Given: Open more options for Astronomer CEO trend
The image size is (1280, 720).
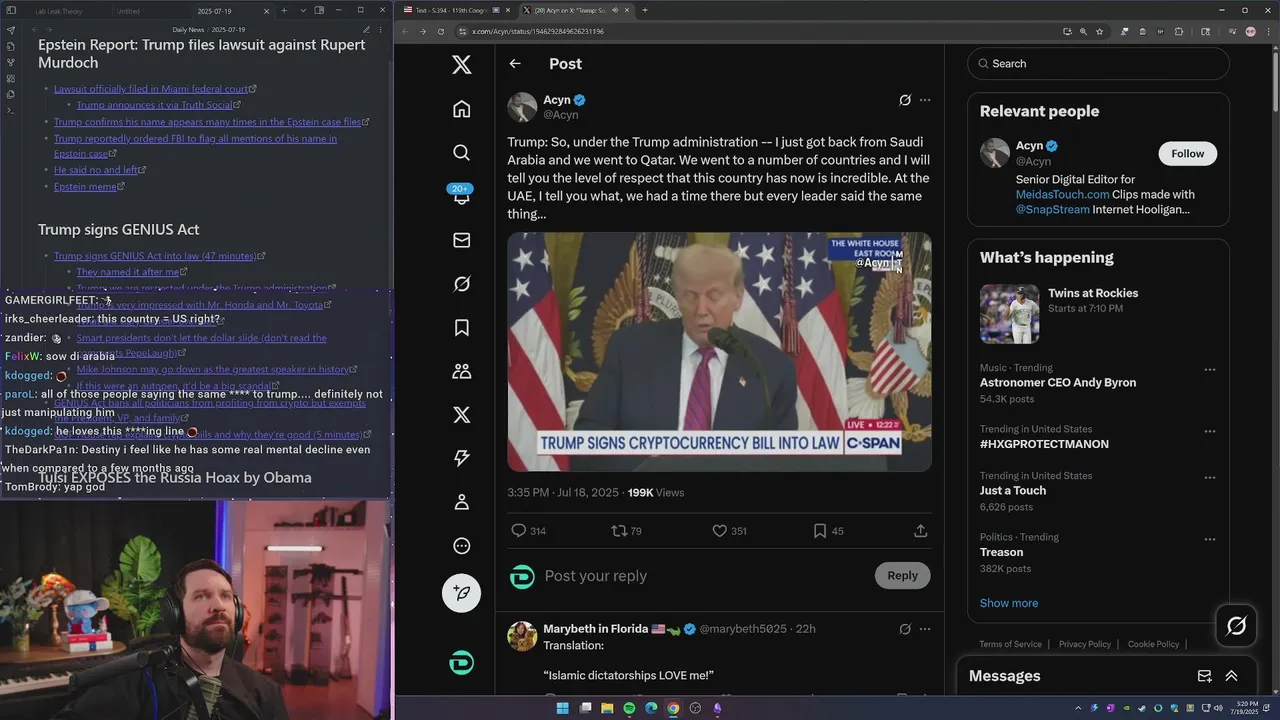Looking at the screenshot, I should (x=1209, y=370).
